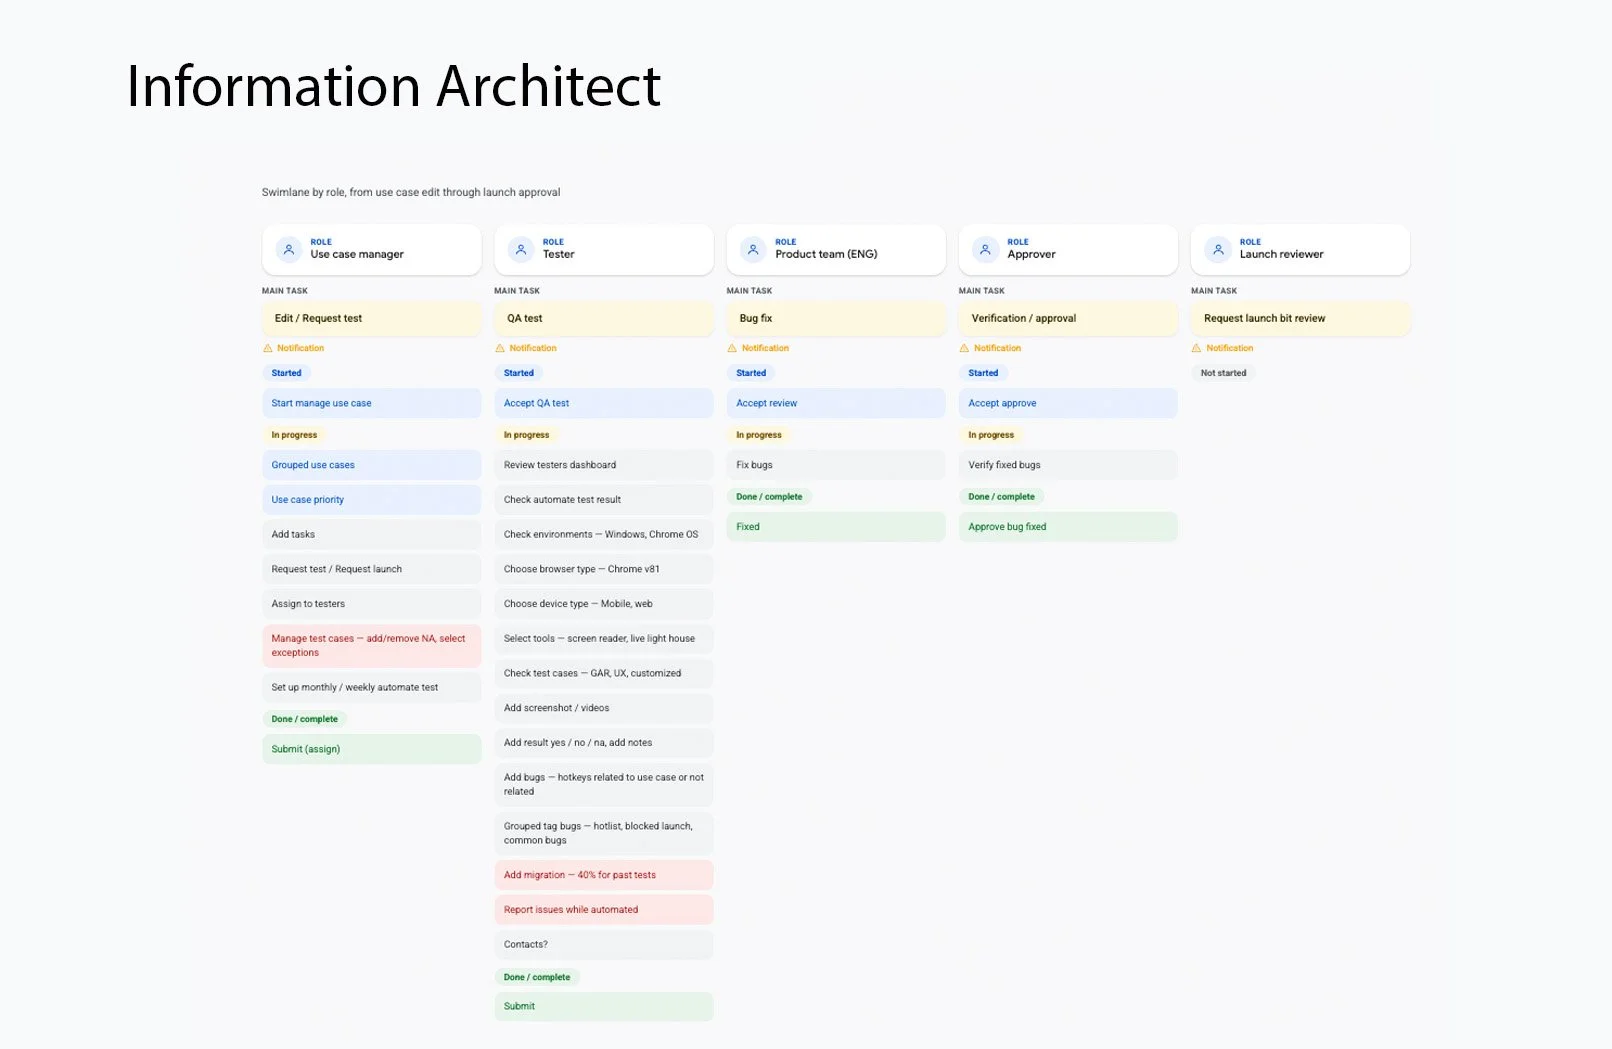Open the Start manage use case step
The height and width of the screenshot is (1049, 1612).
coord(372,403)
